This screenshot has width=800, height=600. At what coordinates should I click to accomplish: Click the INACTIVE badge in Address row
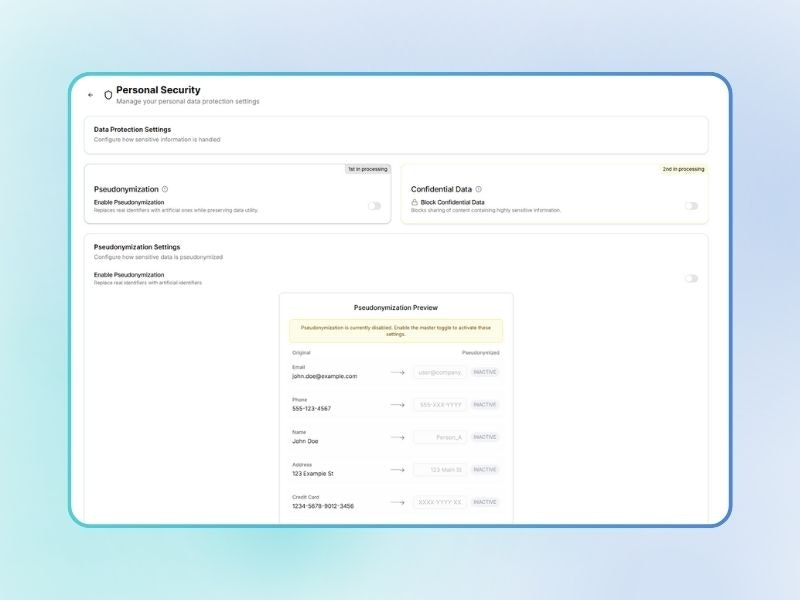pyautogui.click(x=485, y=469)
